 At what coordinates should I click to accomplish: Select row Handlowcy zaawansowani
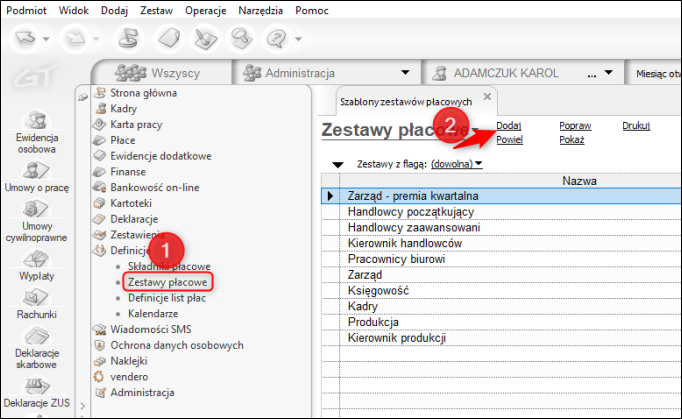point(501,228)
